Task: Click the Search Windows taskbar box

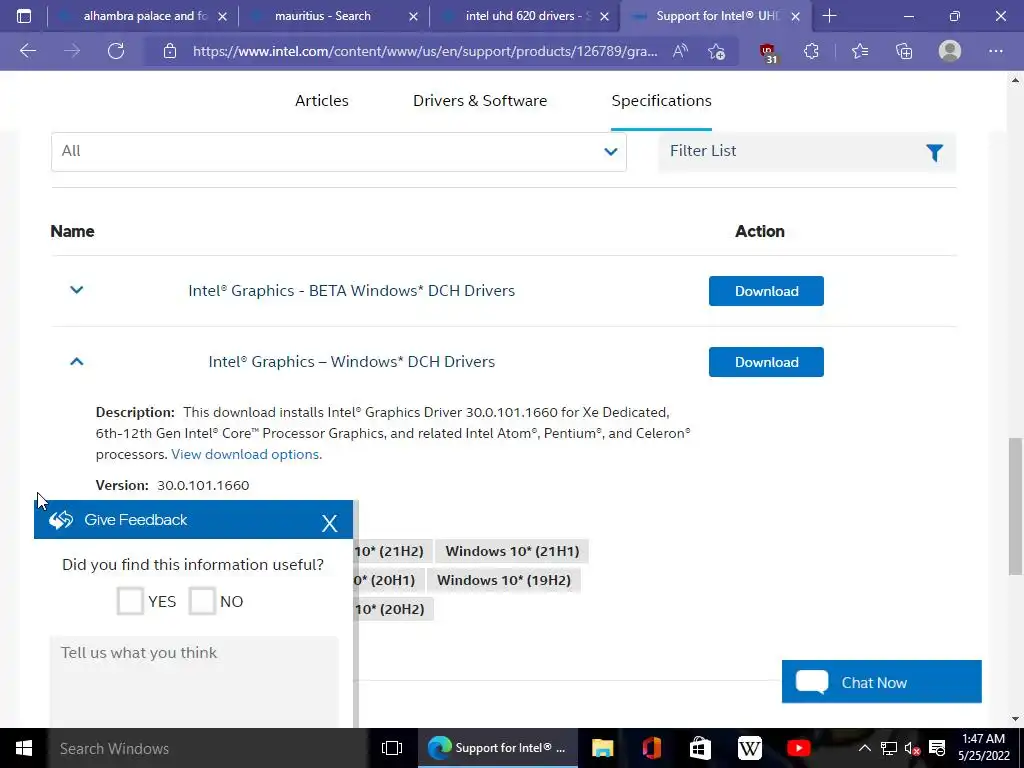Action: (208, 748)
